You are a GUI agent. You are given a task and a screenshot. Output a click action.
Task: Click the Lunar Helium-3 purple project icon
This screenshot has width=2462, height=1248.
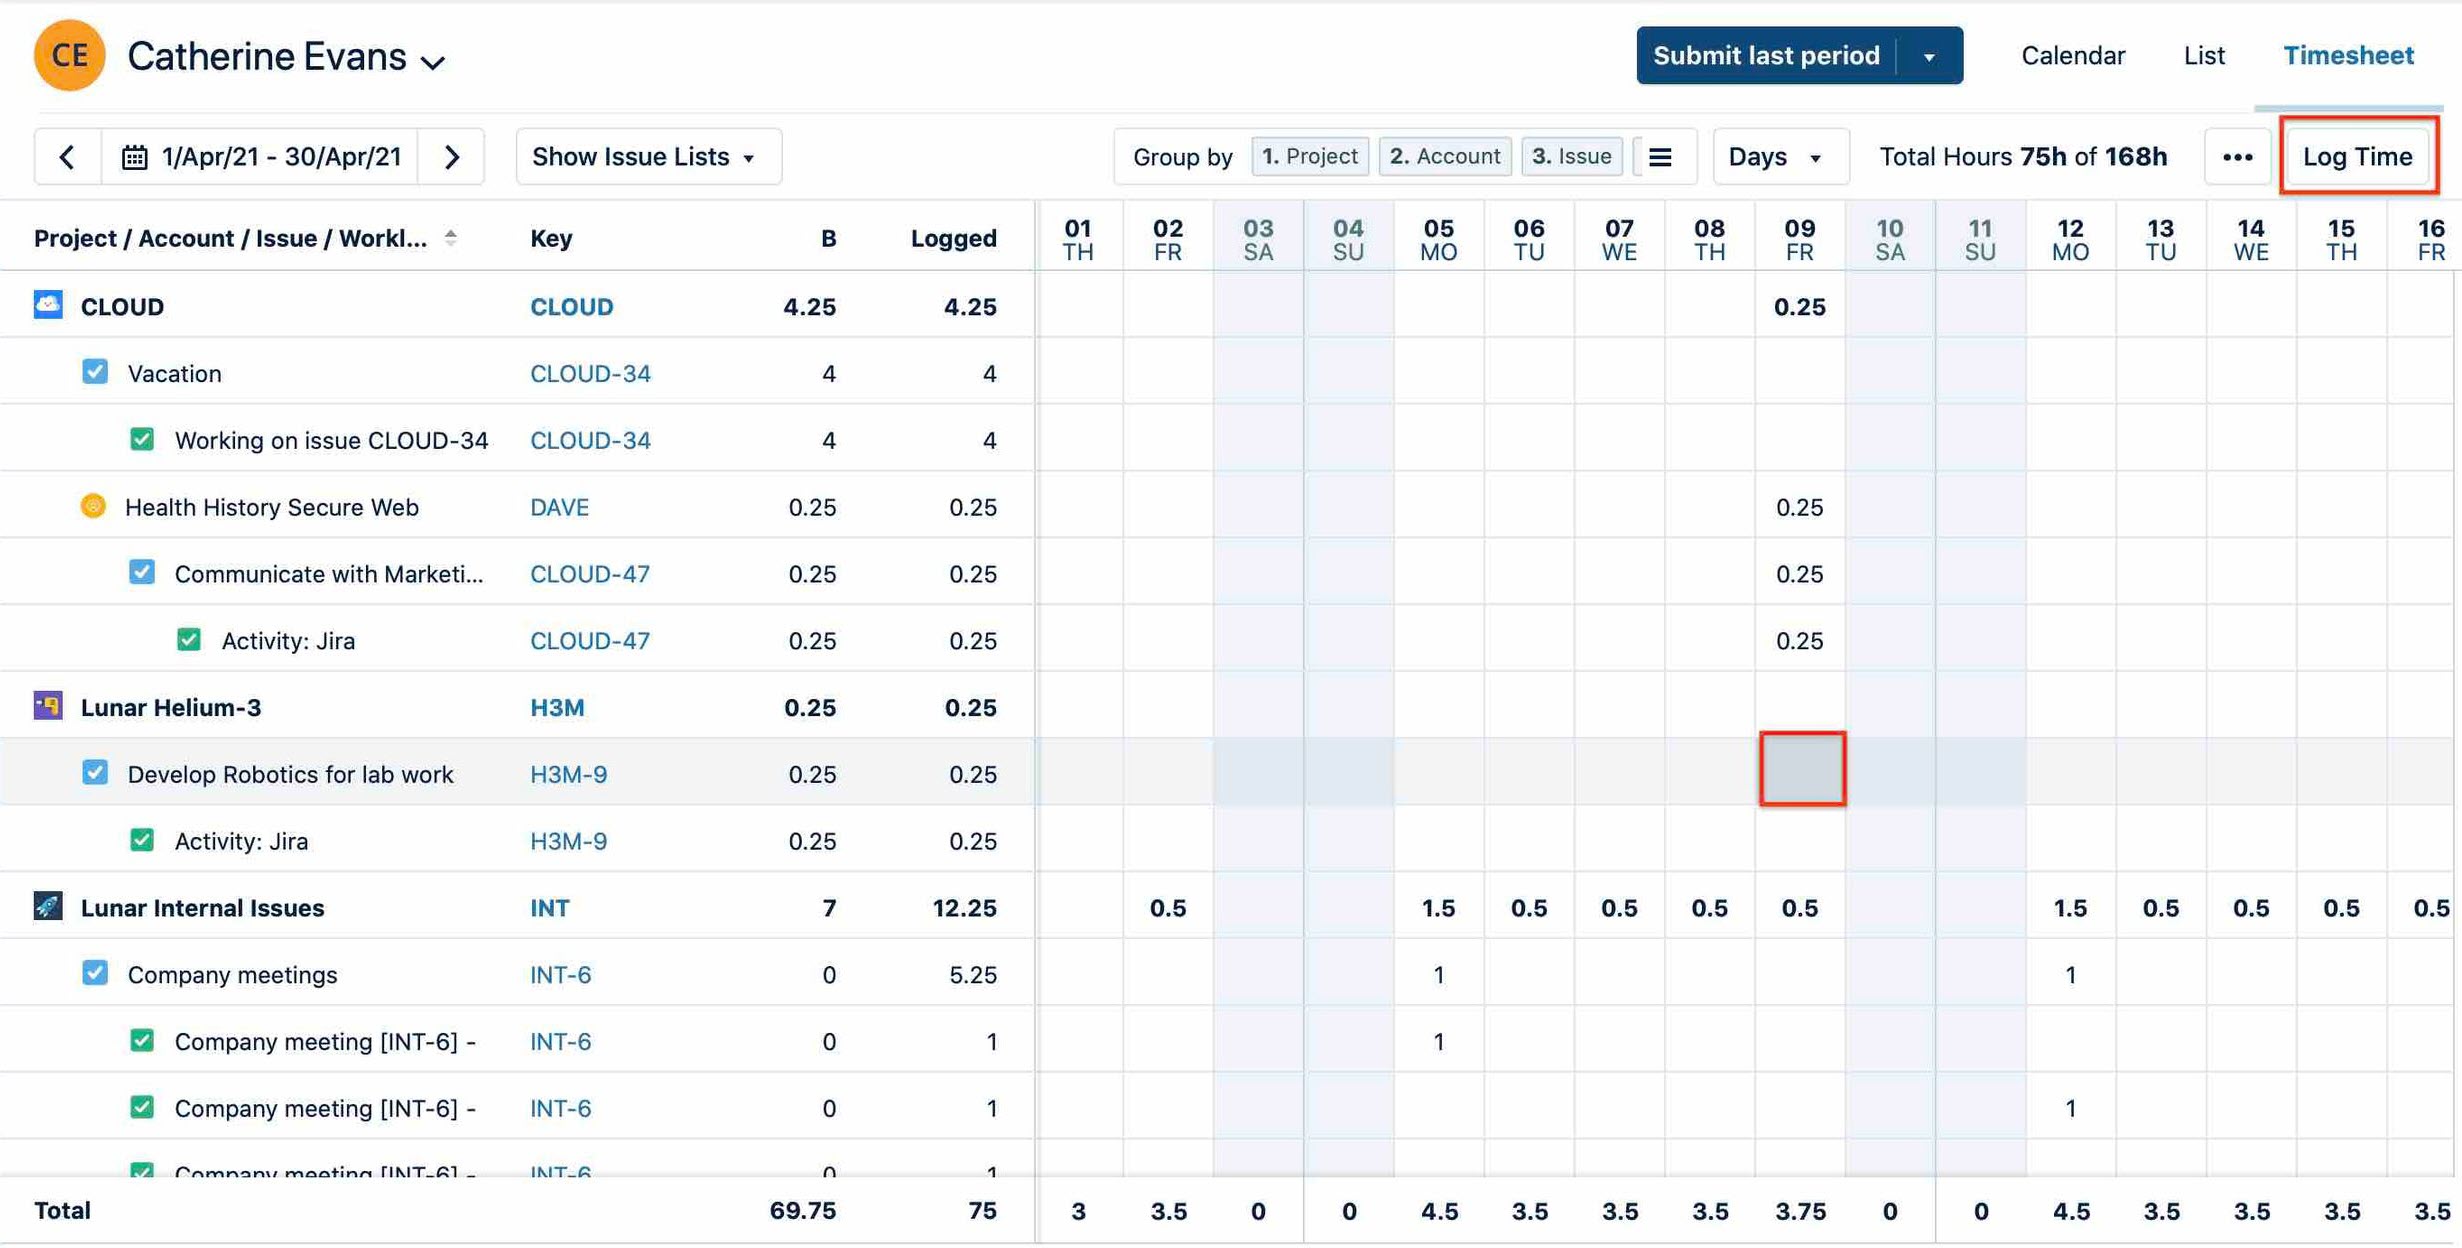point(46,706)
